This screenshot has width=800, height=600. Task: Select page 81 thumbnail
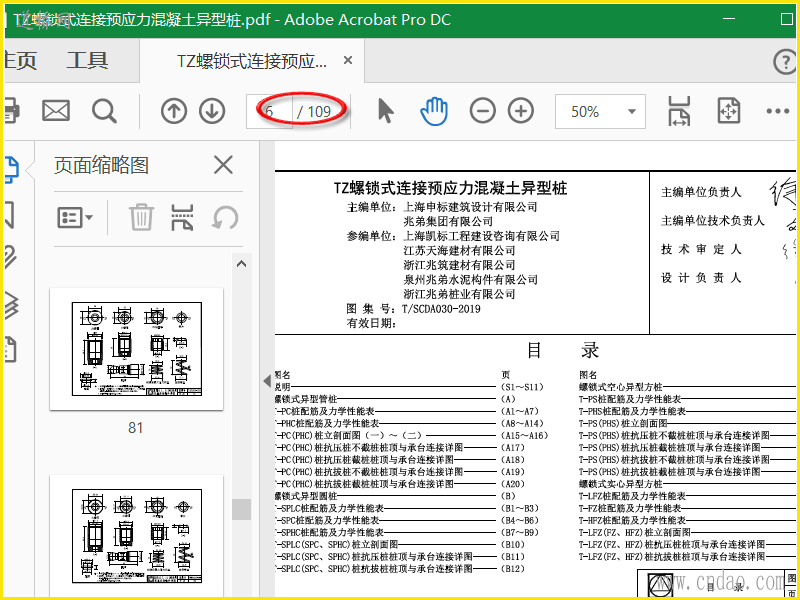(136, 349)
